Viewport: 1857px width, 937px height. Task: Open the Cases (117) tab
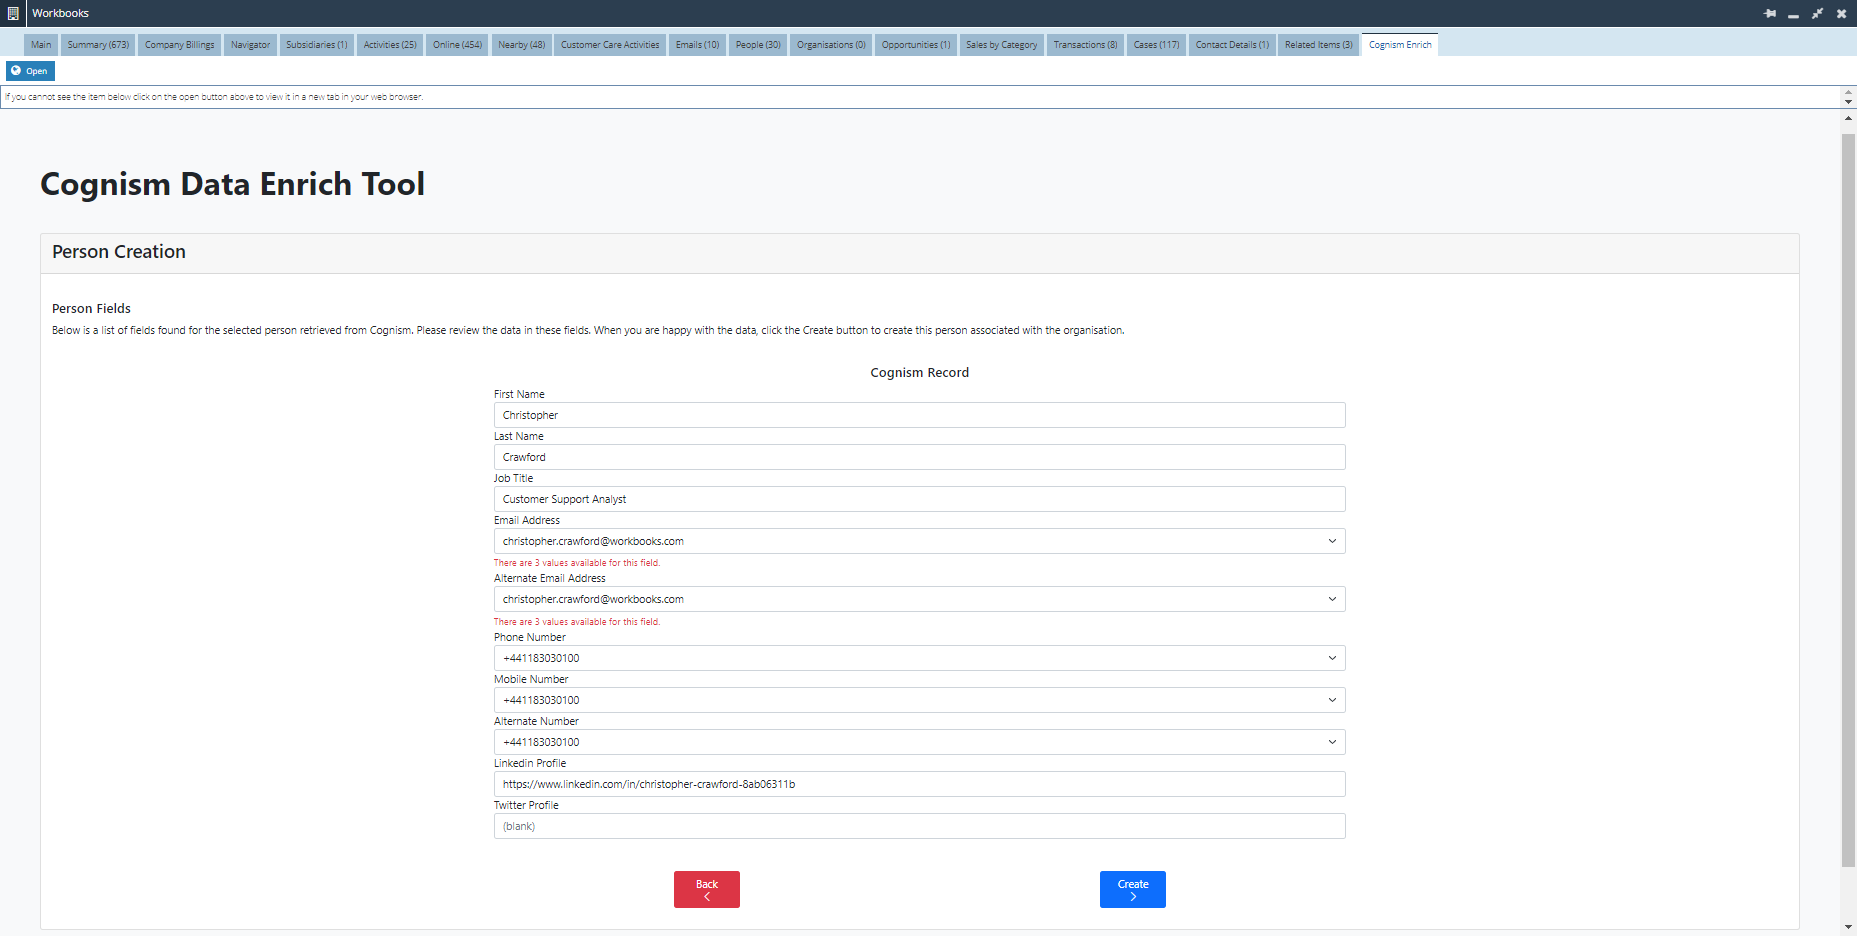pyautogui.click(x=1157, y=45)
